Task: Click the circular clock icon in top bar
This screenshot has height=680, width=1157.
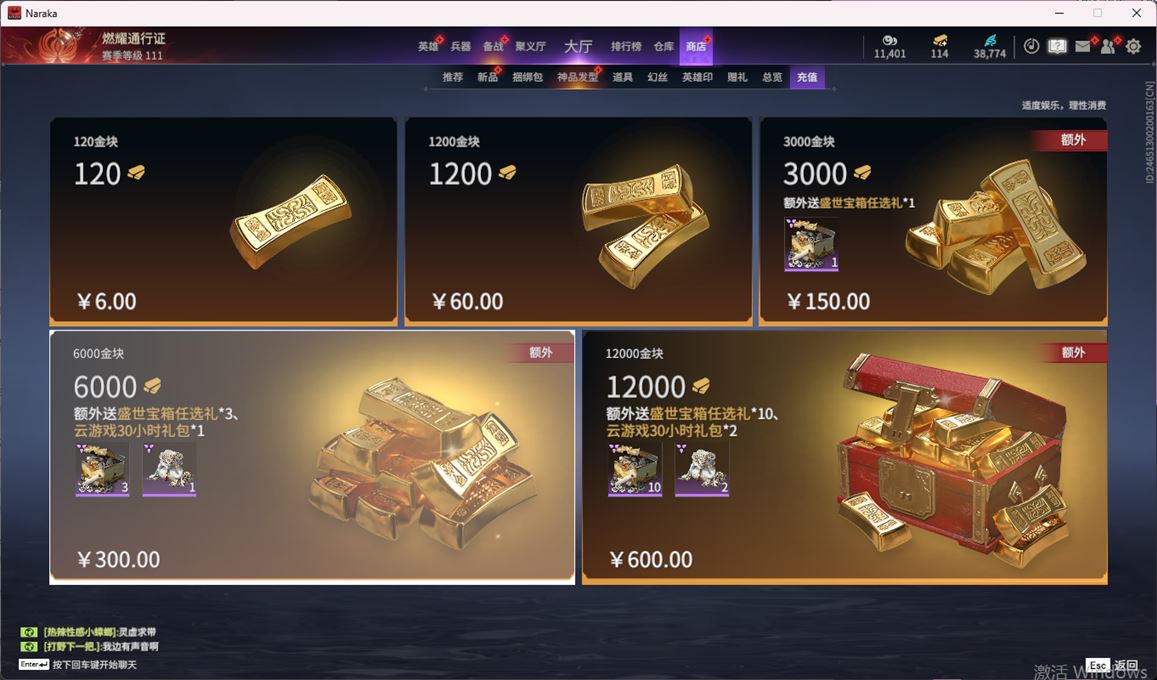Action: 1032,46
